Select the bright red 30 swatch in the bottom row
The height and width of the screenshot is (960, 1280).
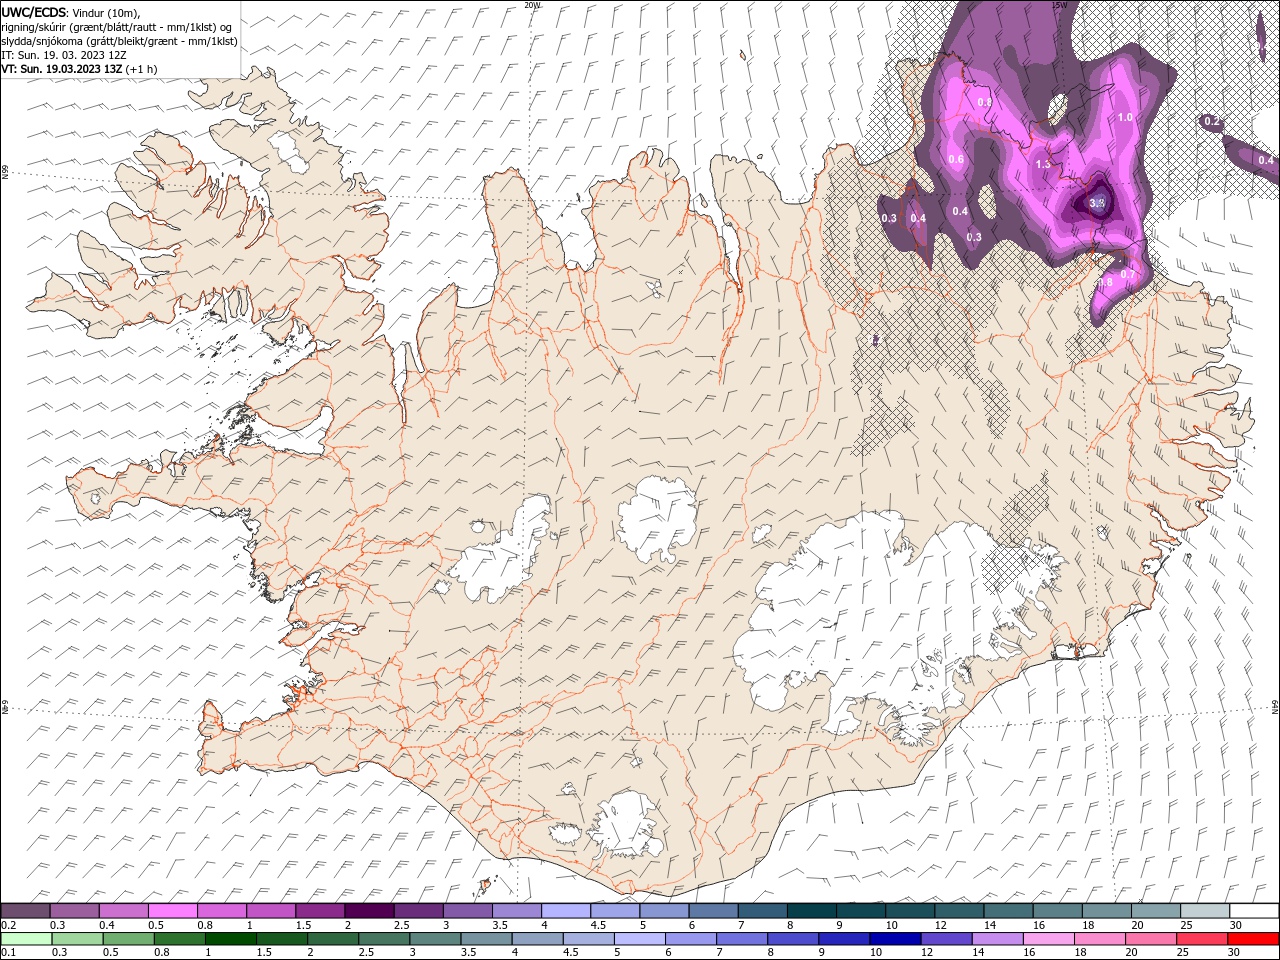pos(1254,939)
